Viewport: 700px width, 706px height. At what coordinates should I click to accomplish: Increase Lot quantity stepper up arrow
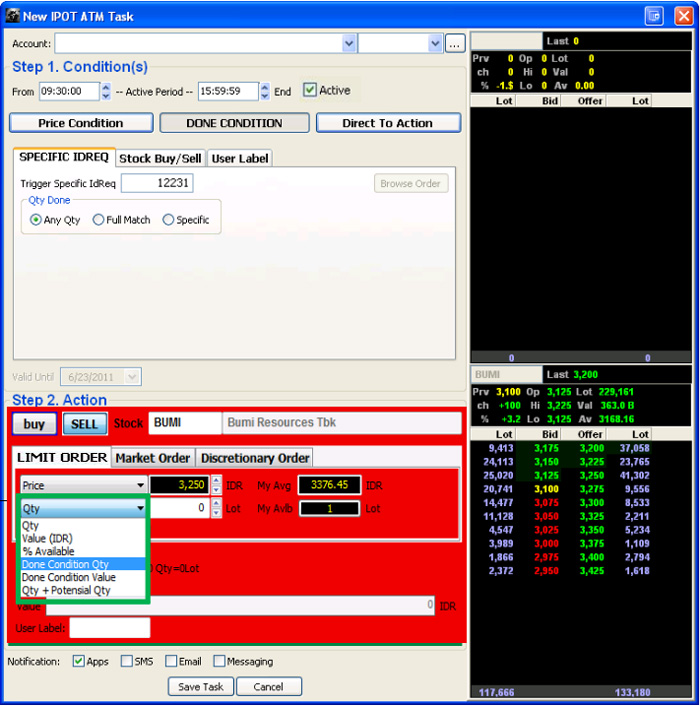217,503
